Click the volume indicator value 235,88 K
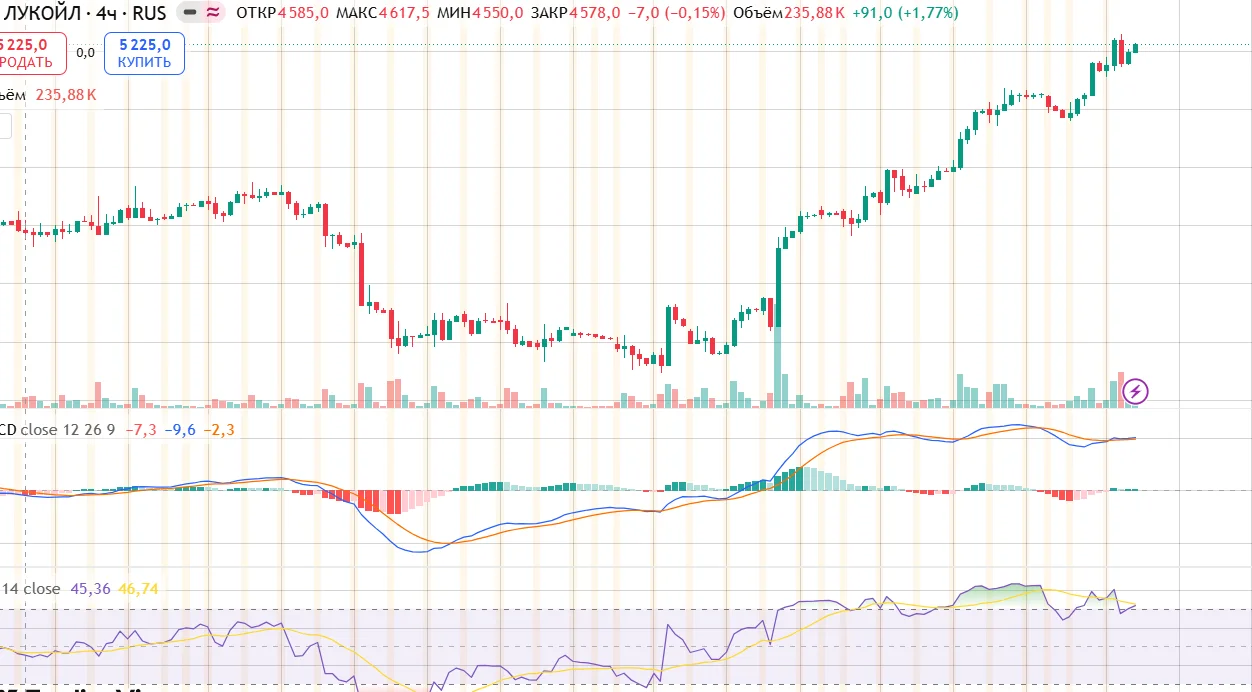The image size is (1252, 692). [x=66, y=95]
